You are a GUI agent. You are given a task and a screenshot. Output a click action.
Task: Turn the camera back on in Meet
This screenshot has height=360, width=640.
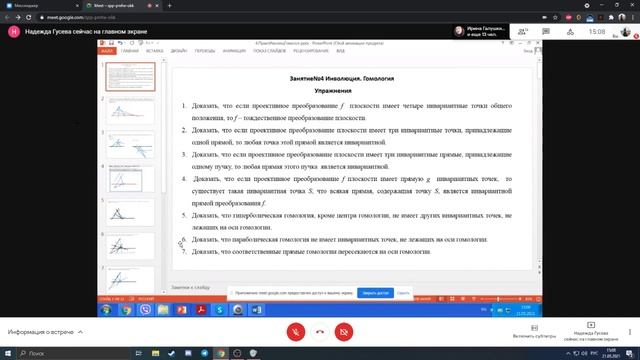(x=344, y=332)
